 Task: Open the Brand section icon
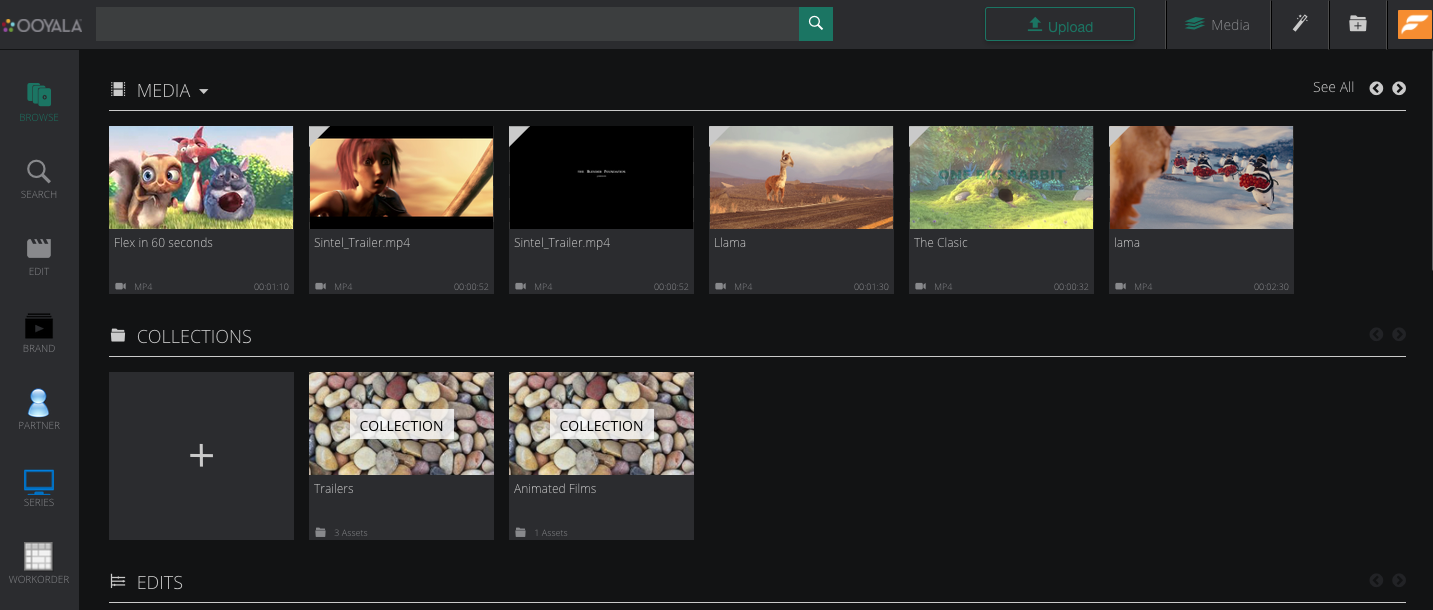[x=38, y=327]
